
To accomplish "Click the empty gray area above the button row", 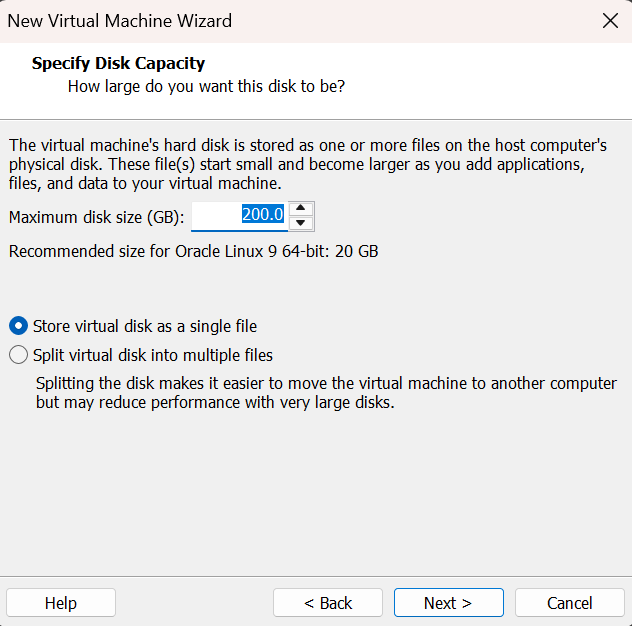I will 316,500.
